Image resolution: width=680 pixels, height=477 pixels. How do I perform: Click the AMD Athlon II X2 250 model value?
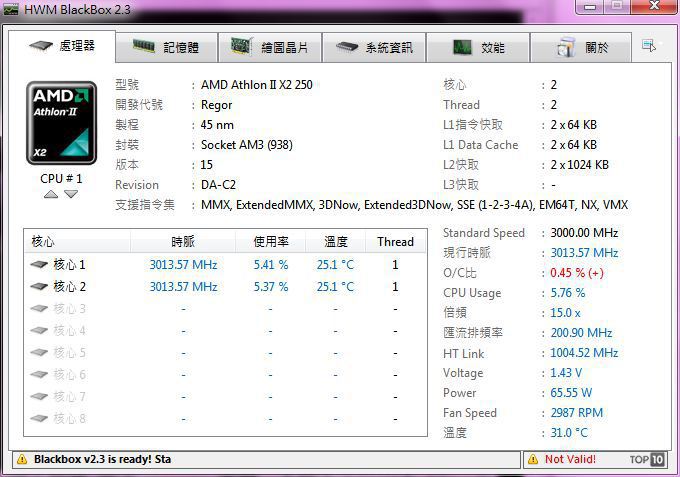[257, 85]
